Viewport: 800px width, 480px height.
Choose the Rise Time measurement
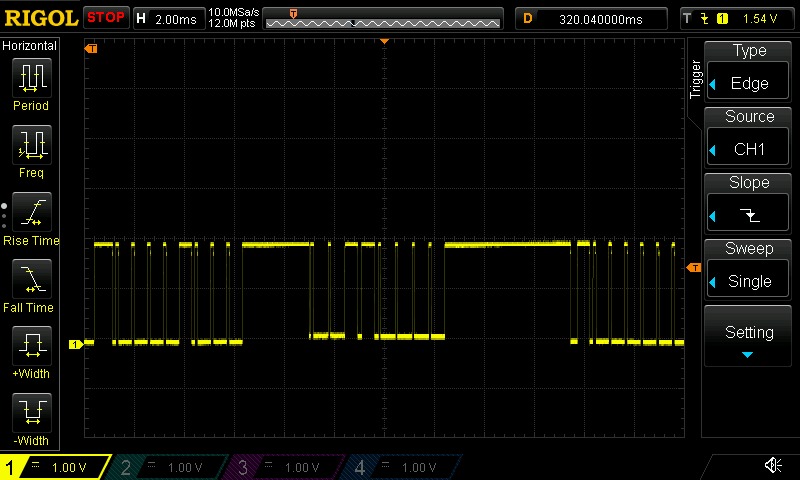[30, 217]
